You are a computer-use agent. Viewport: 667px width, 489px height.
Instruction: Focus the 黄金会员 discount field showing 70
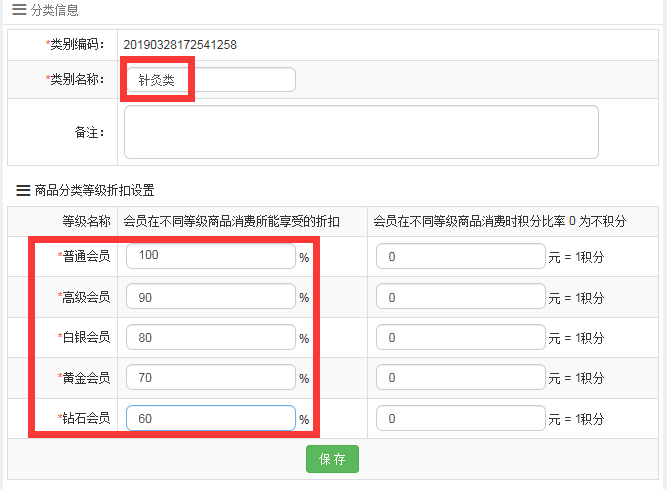(x=211, y=378)
